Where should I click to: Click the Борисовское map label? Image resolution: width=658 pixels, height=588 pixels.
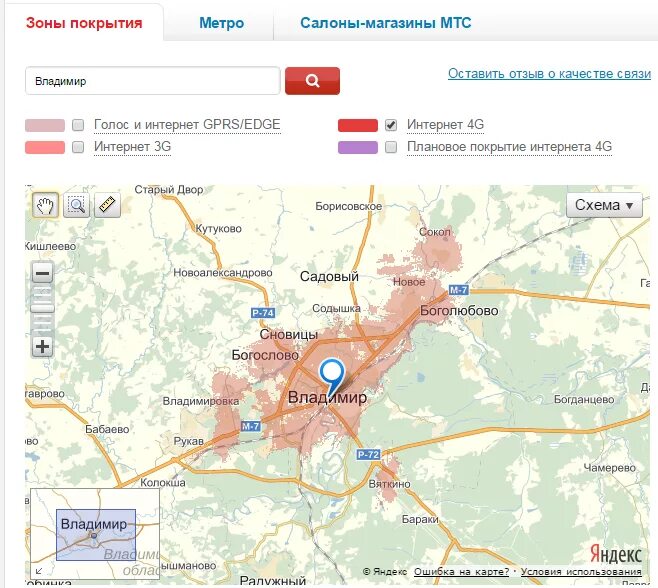[x=349, y=206]
